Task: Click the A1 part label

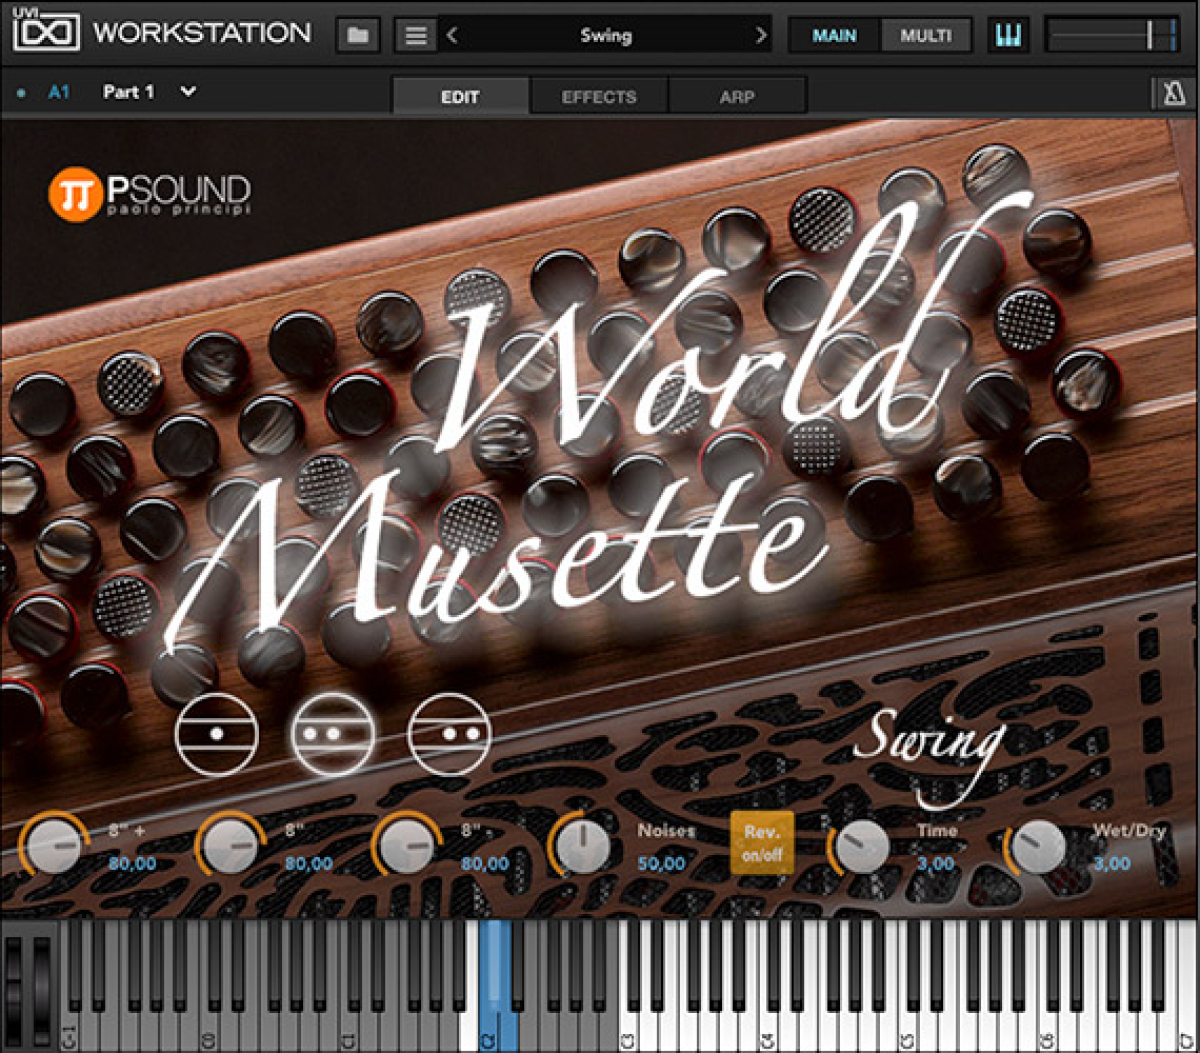Action: pos(59,92)
